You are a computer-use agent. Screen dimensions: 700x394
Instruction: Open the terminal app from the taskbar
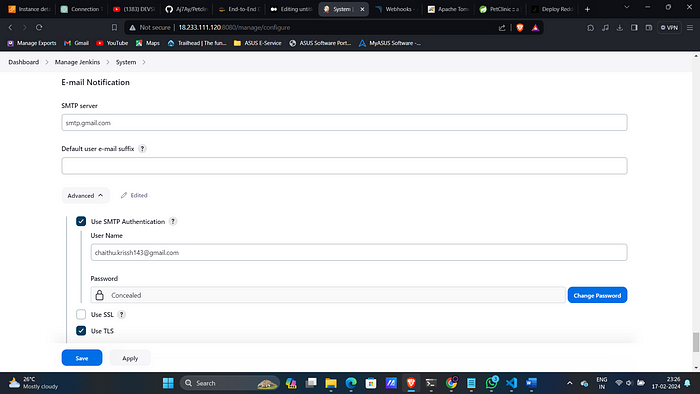point(431,383)
